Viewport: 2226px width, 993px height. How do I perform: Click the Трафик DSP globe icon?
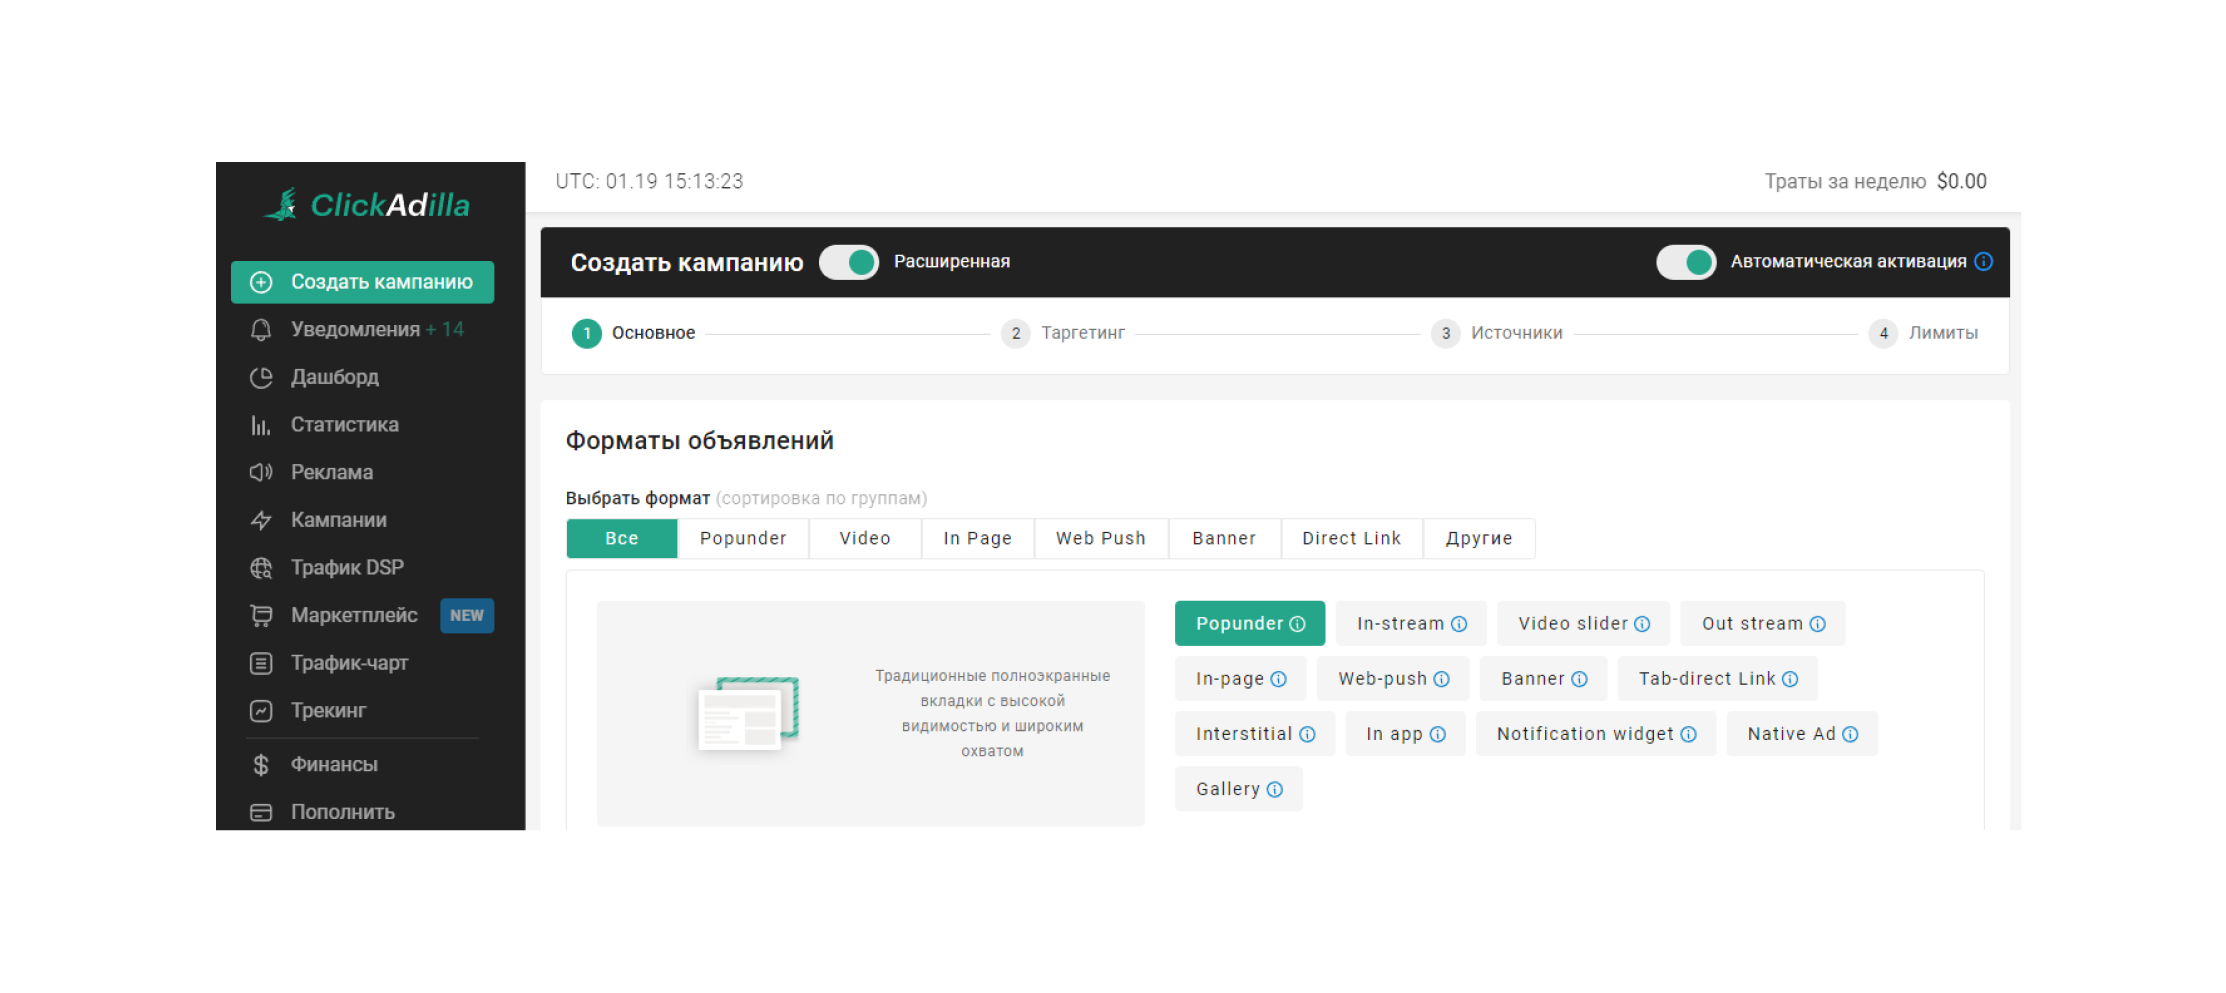[261, 568]
